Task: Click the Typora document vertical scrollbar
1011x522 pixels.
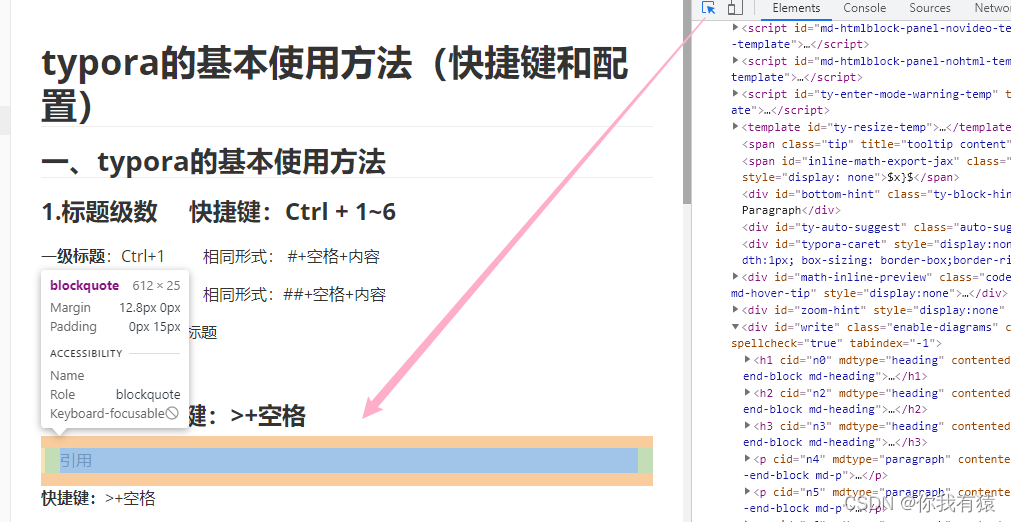Action: tap(687, 100)
